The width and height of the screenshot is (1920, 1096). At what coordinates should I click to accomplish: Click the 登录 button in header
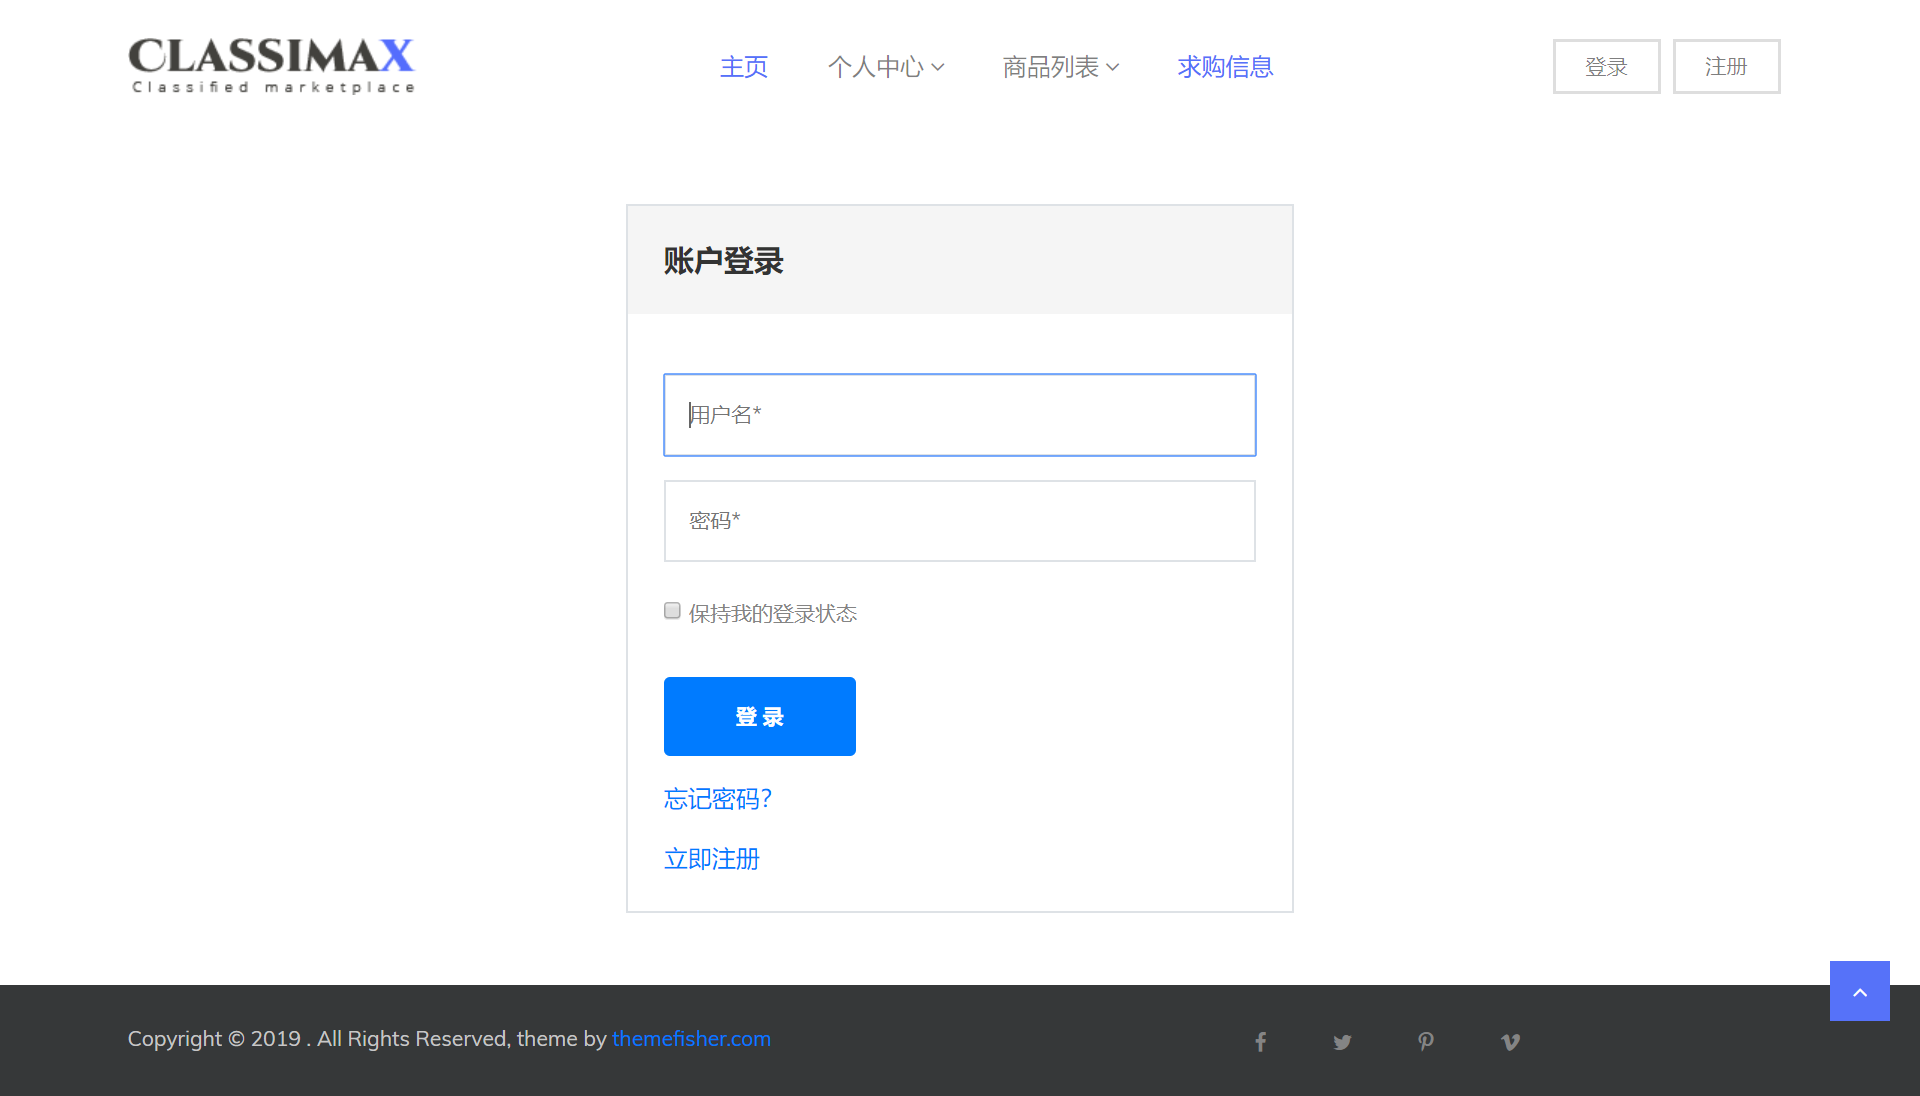point(1606,67)
